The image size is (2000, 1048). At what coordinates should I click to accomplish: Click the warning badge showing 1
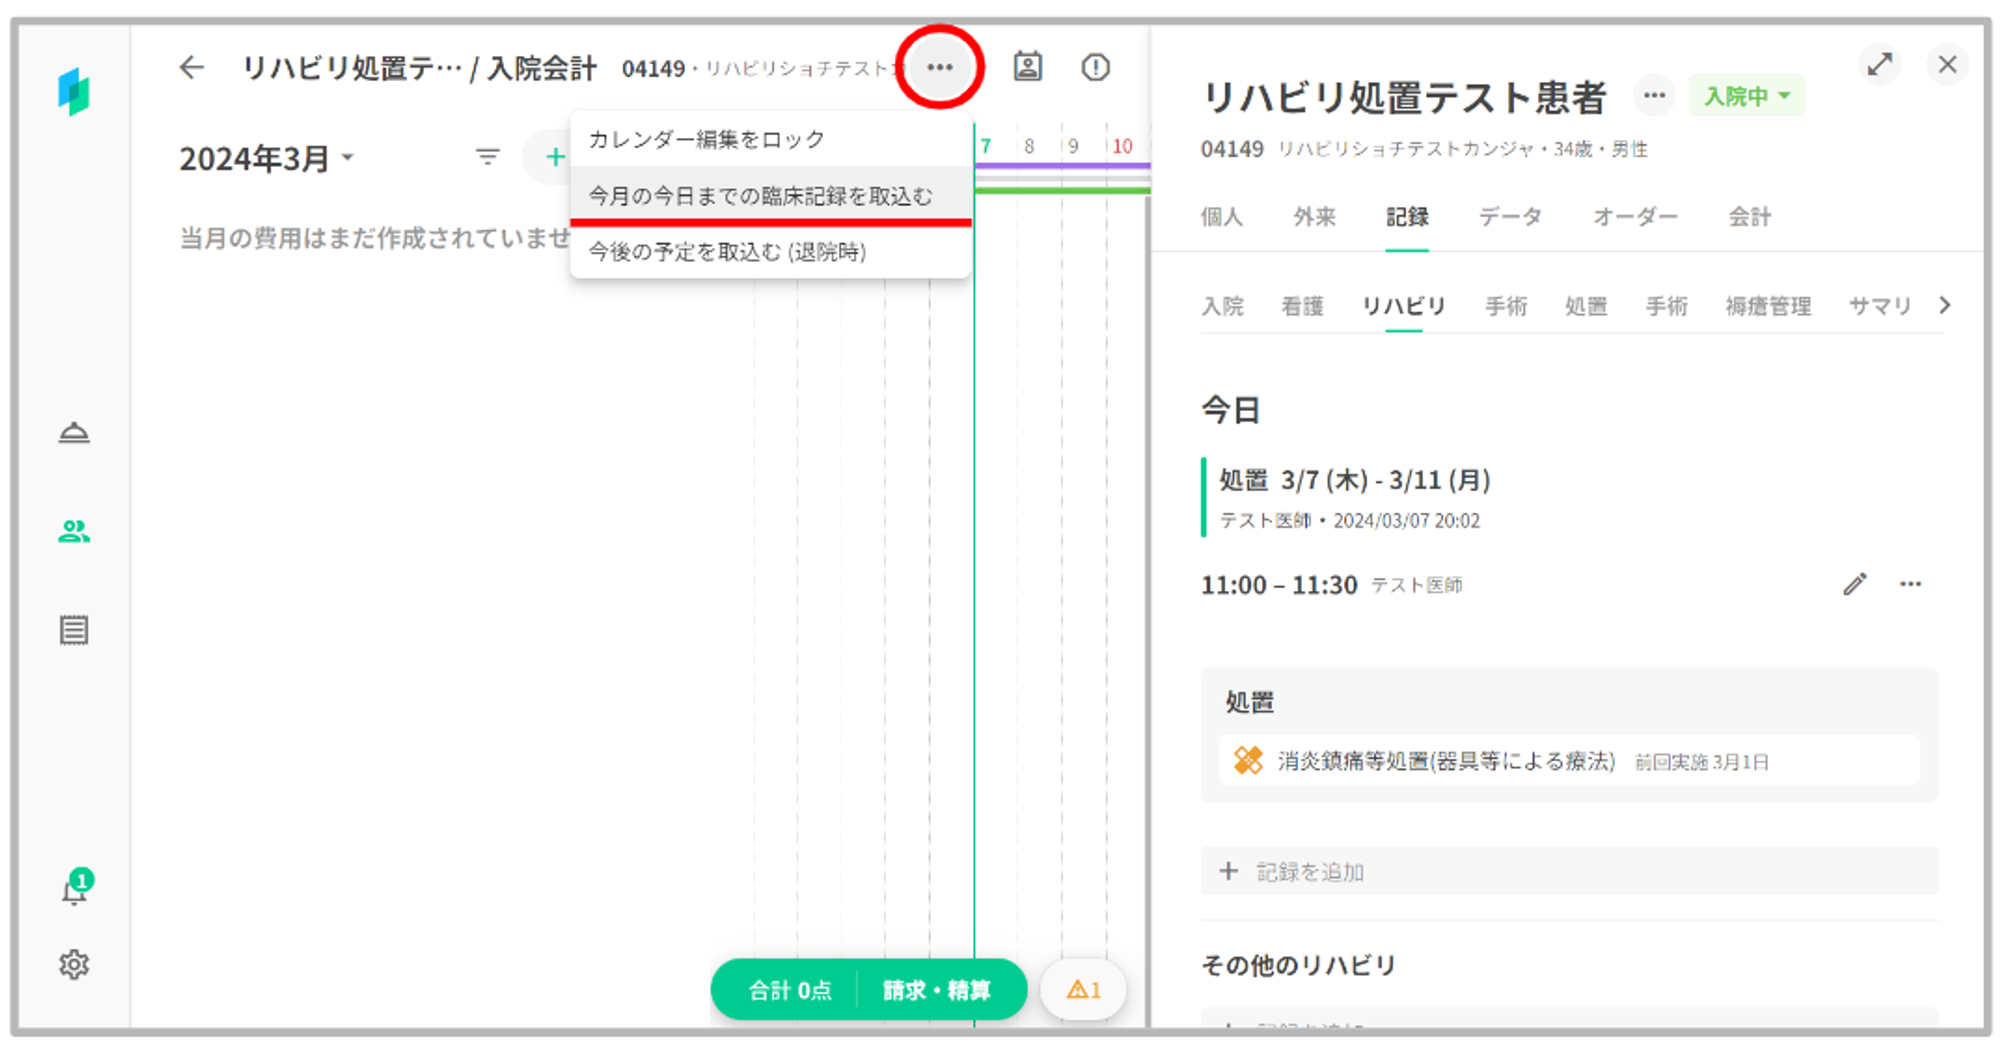coord(1083,990)
